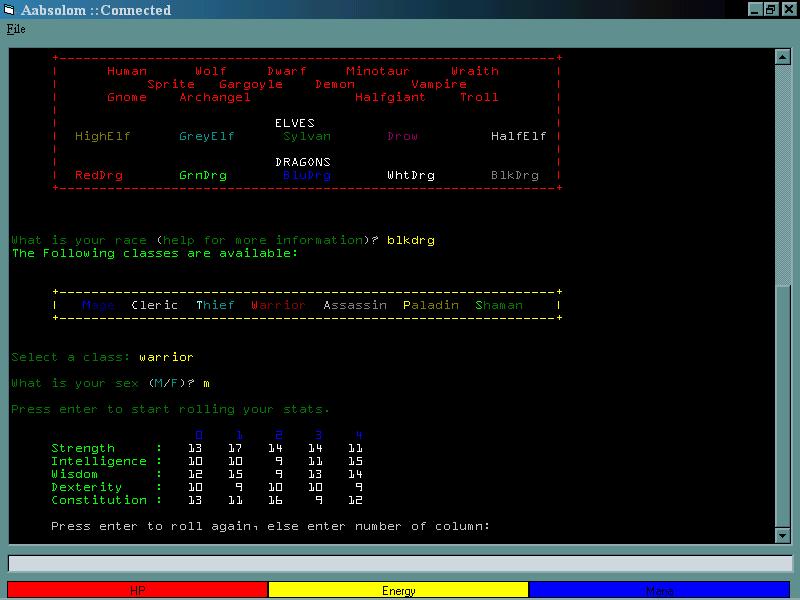Click the Strength stat label
Image resolution: width=800 pixels, height=600 pixels.
[x=83, y=449]
